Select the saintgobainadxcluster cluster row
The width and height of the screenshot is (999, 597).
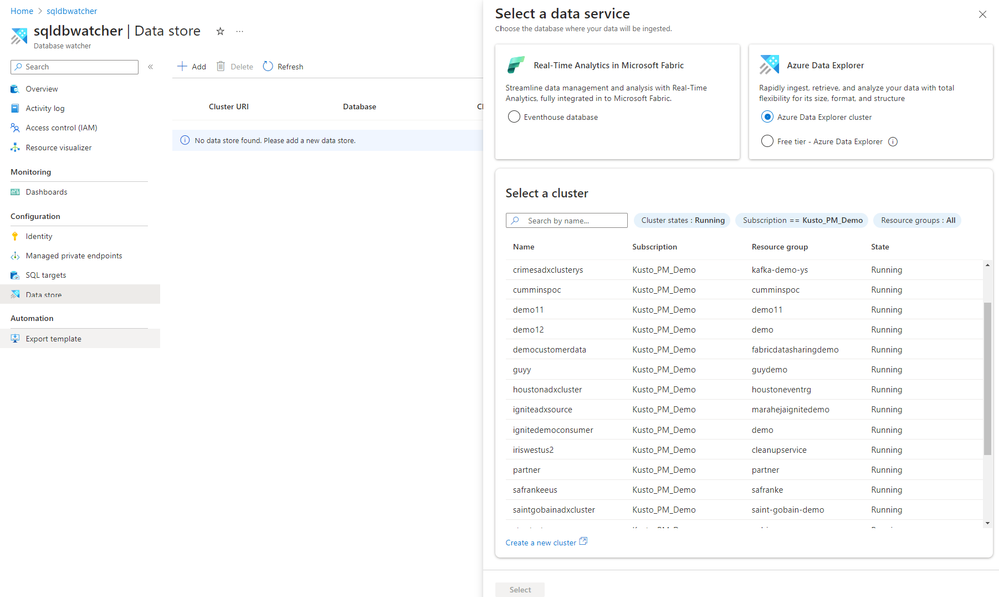pos(744,510)
